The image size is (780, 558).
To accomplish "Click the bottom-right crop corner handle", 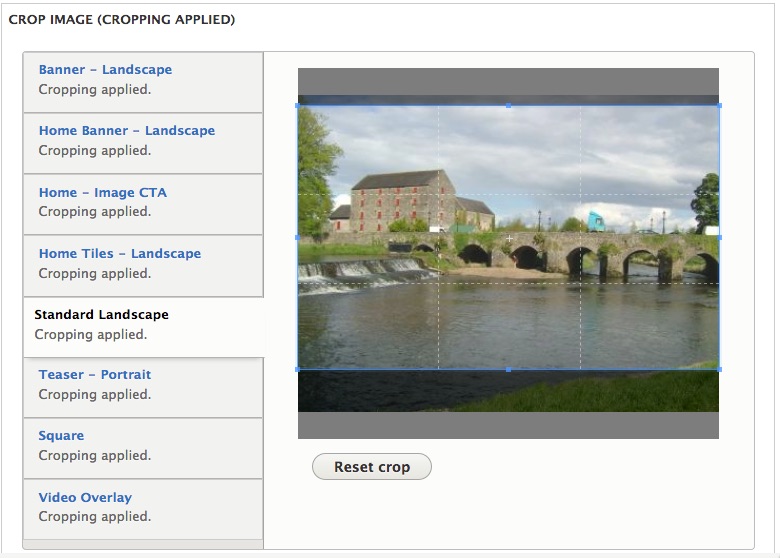I will (x=719, y=370).
